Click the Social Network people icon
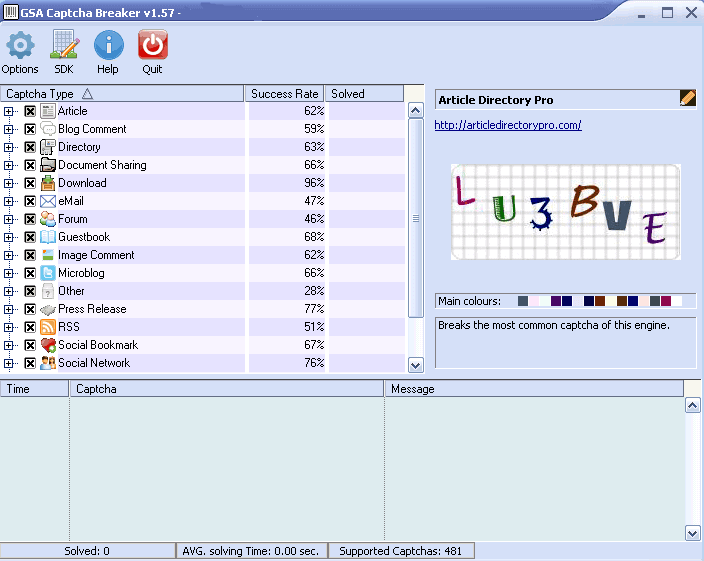 (x=48, y=363)
